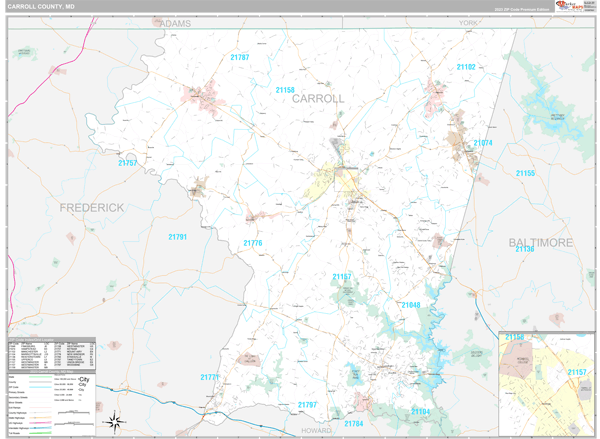Click the compass rose north arrow icon
Viewport: 600px width, 439px height.
pyautogui.click(x=114, y=420)
